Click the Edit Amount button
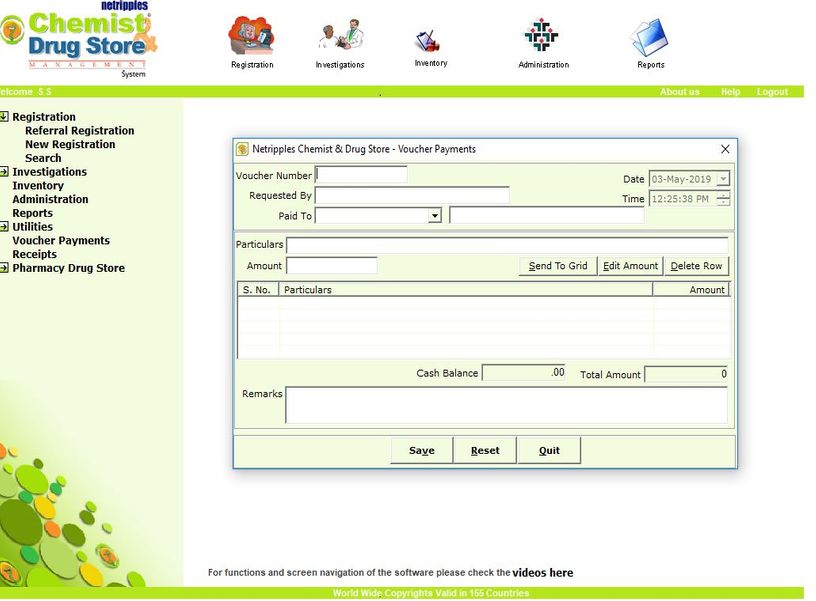The height and width of the screenshot is (601, 816). (x=630, y=266)
